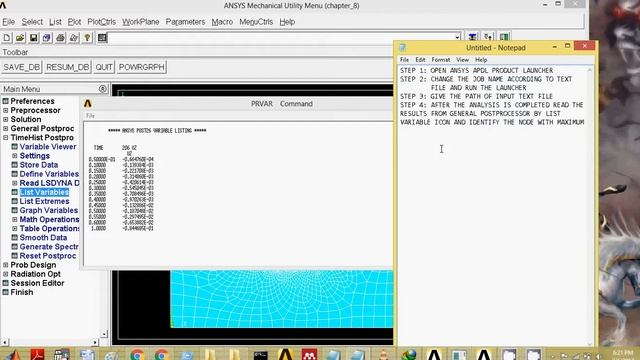Click the Main Menu collapse circle icon
Image resolution: width=640 pixels, height=360 pixels.
102,89
